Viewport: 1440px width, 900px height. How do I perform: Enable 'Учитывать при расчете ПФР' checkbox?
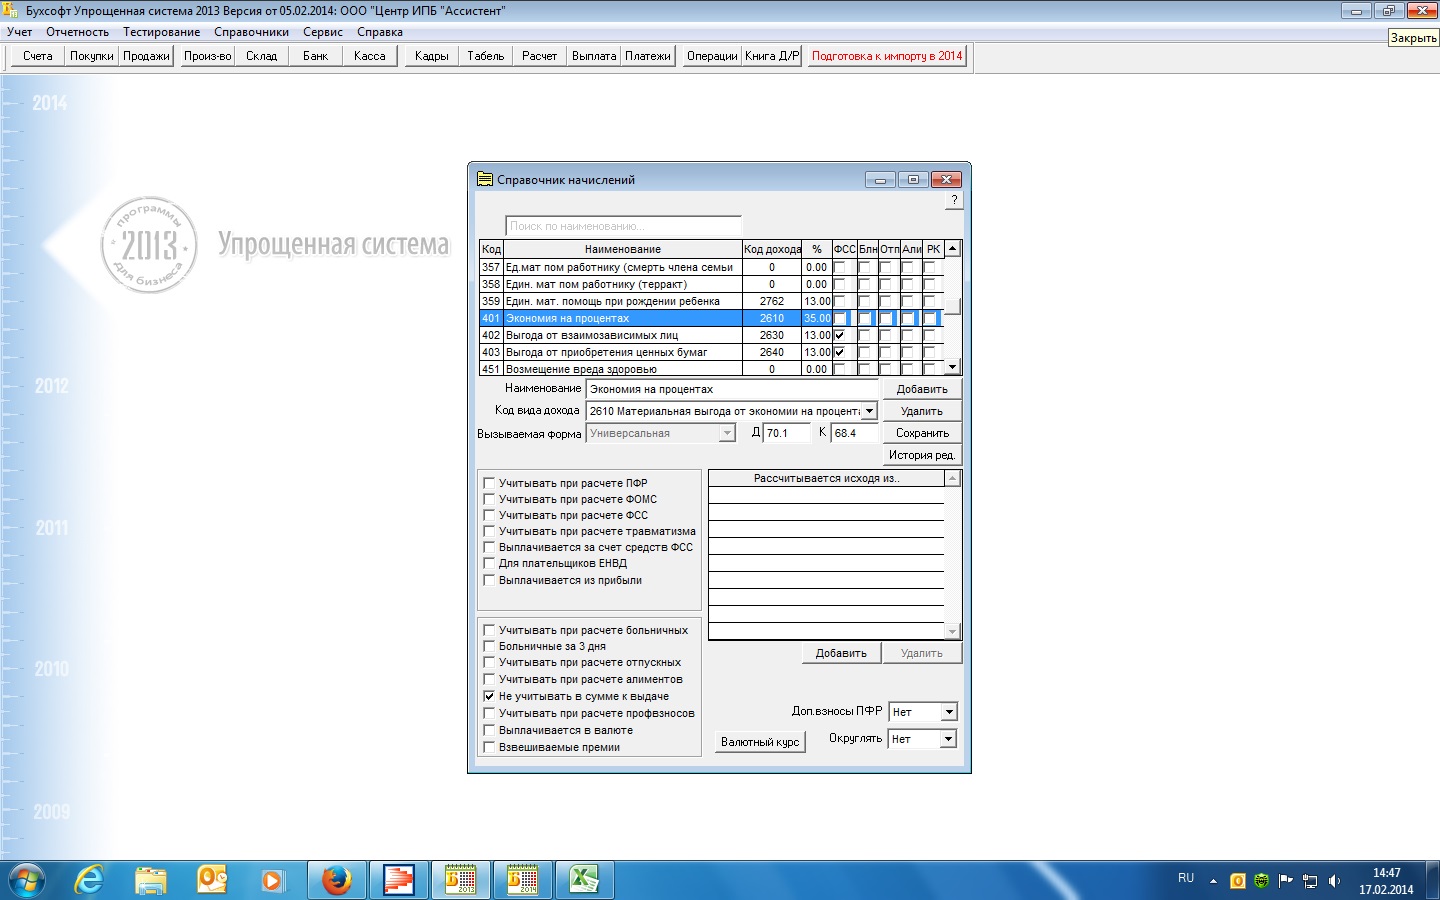(489, 483)
